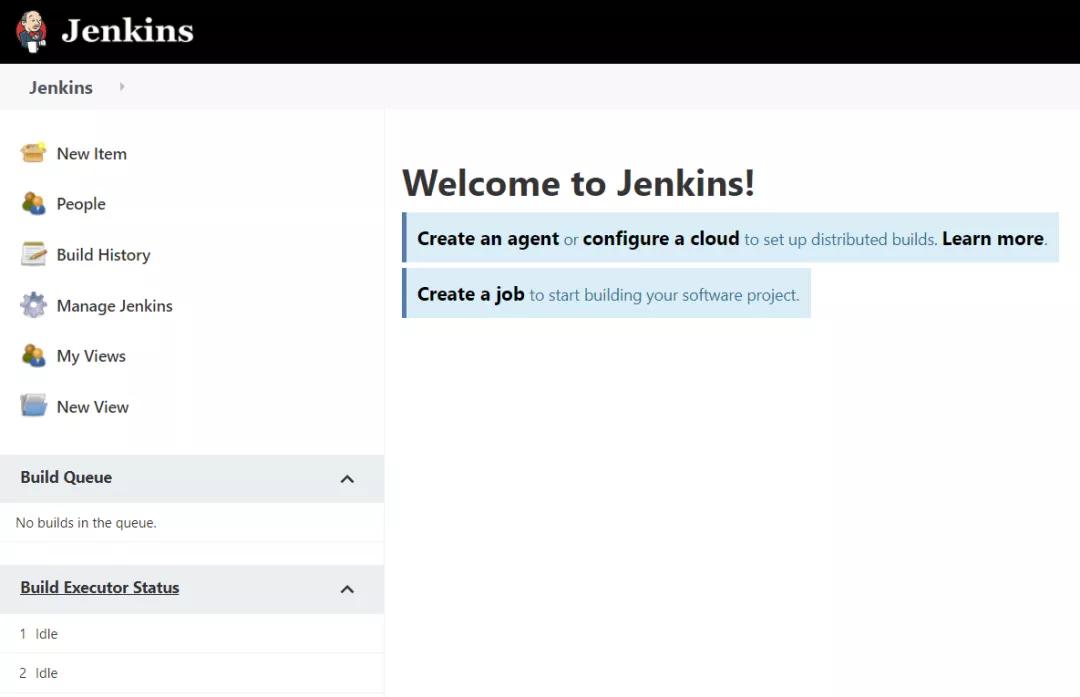Open My Views using its people icon
The image size is (1080, 697).
[x=33, y=355]
